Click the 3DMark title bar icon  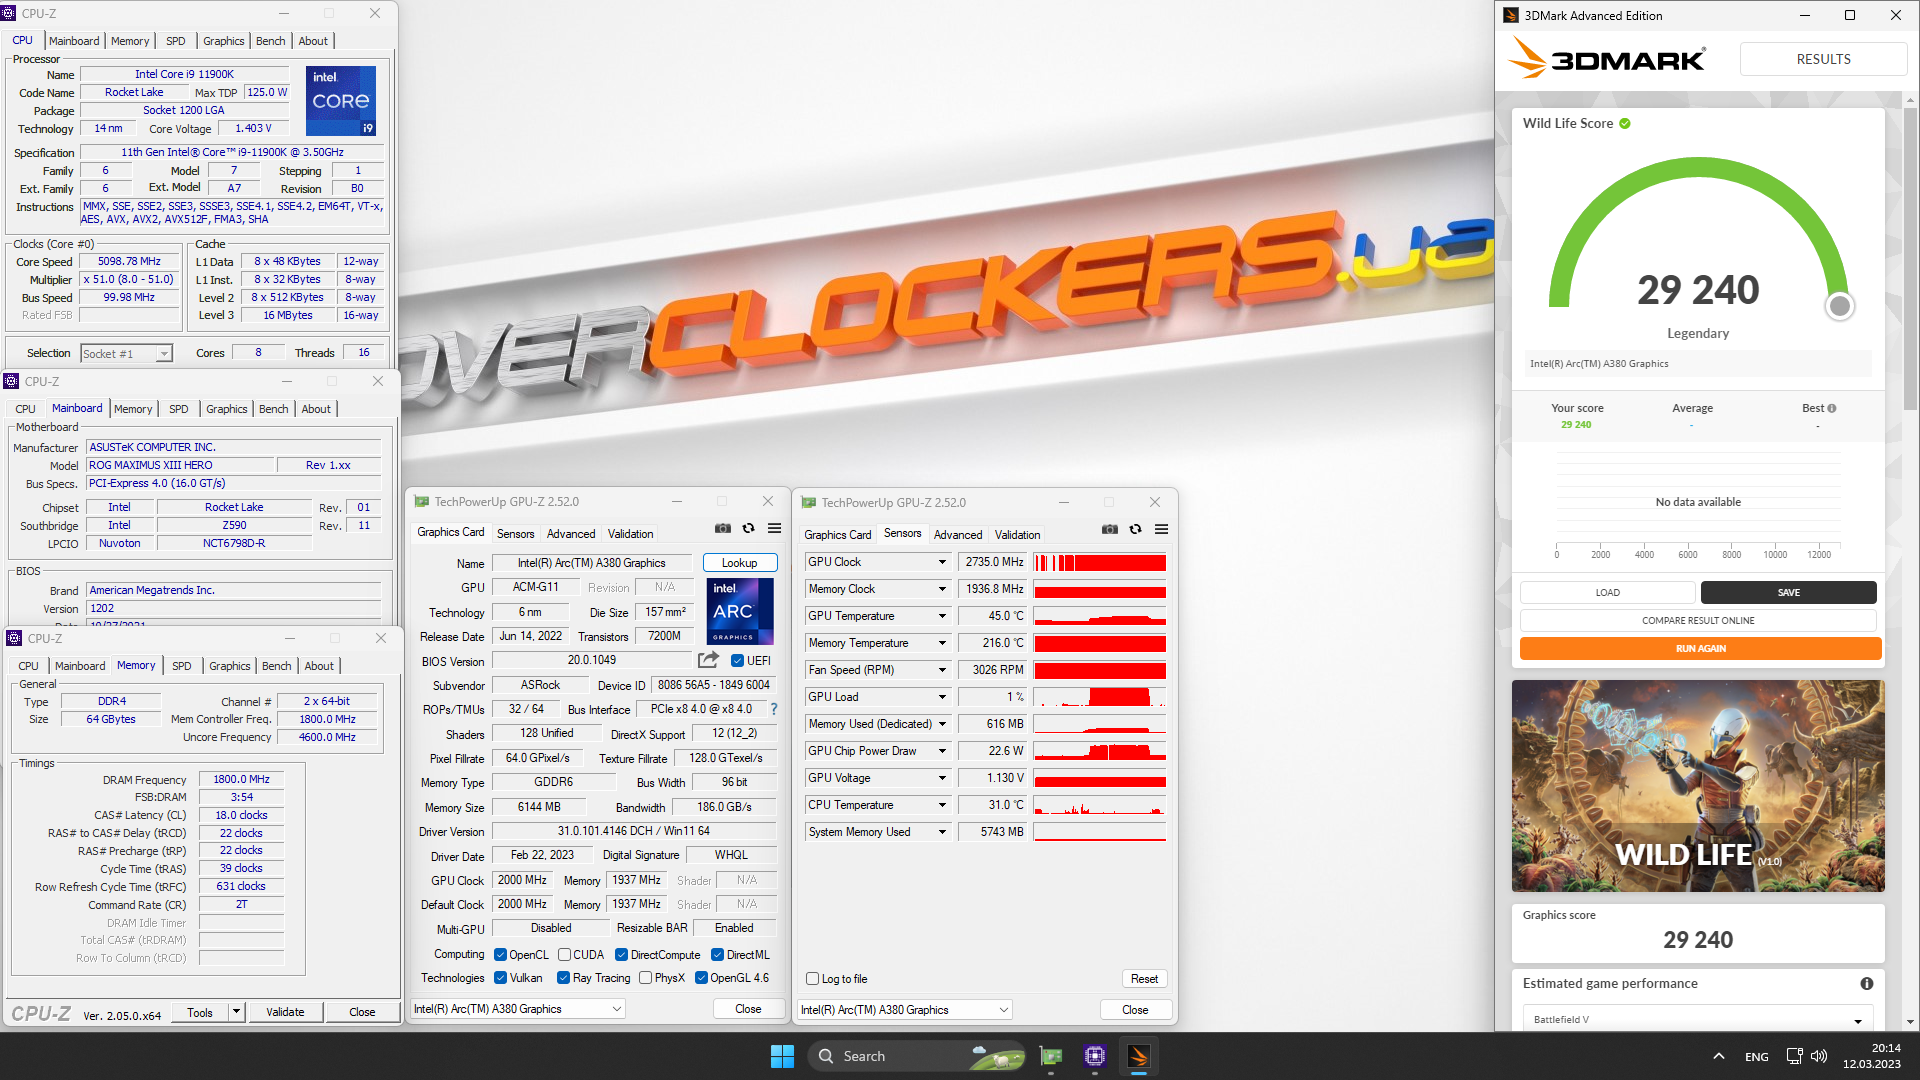click(x=1511, y=15)
